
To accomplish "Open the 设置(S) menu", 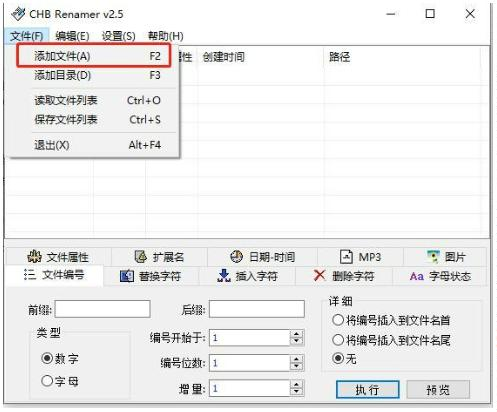I will click(x=119, y=36).
